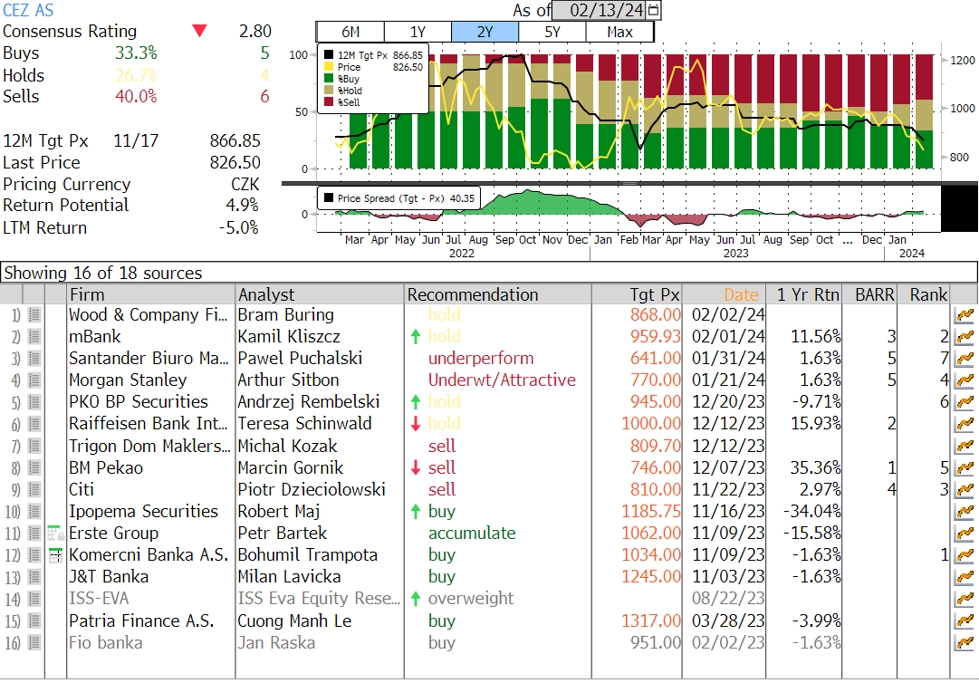
Task: Click the calendar icon next to date
Action: point(654,10)
